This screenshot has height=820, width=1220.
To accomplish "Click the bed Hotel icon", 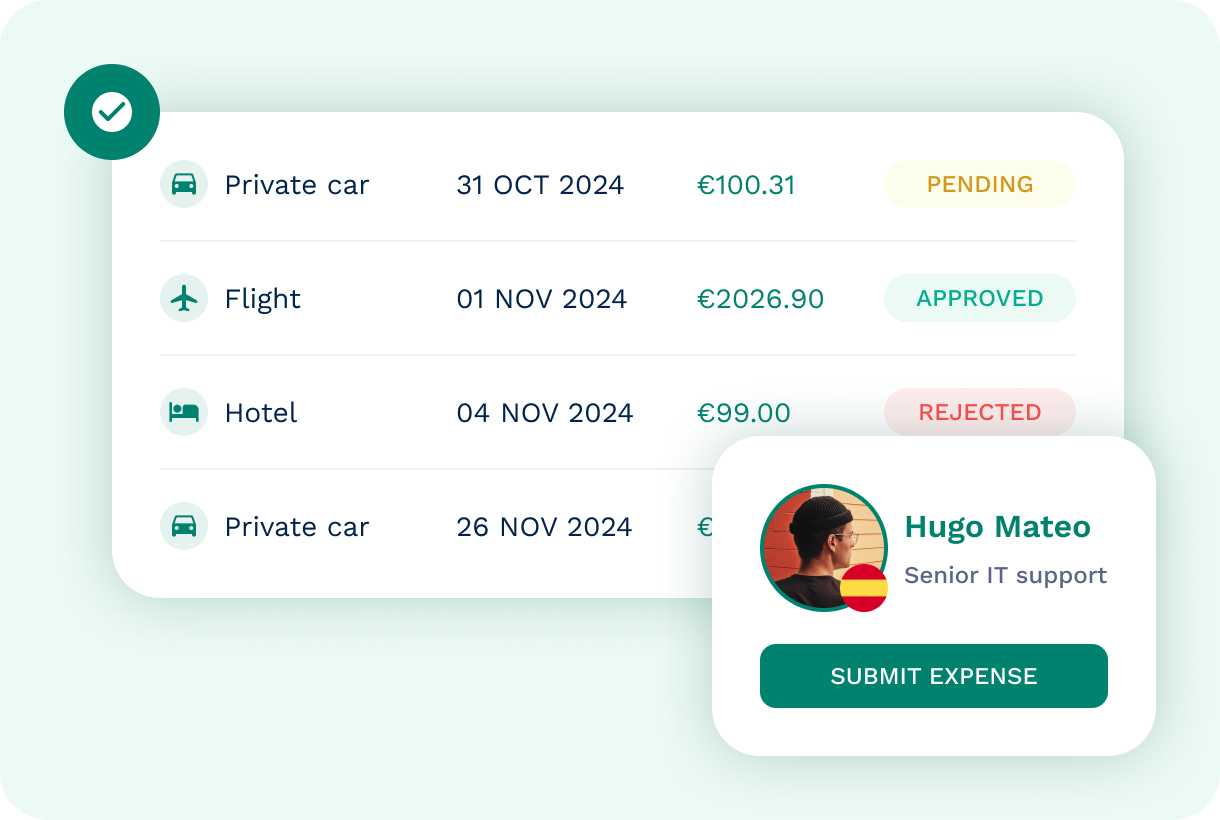I will (184, 412).
